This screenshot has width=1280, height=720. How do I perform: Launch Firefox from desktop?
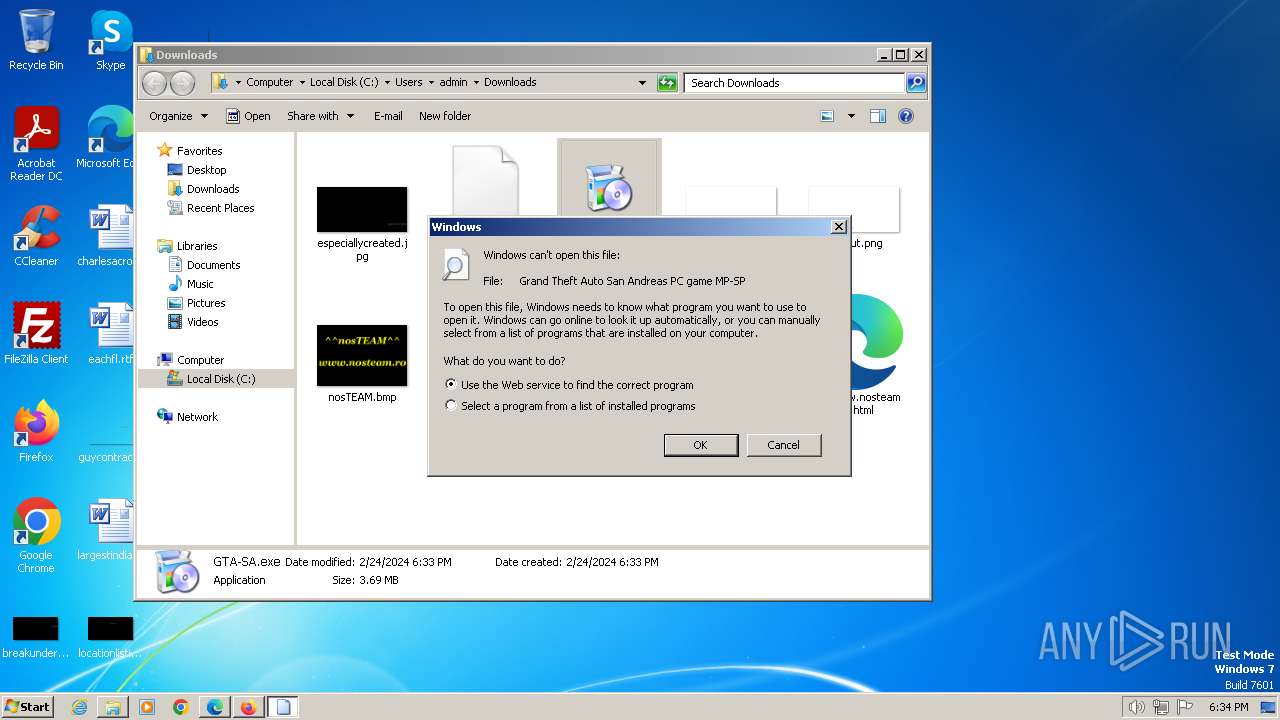tap(36, 432)
